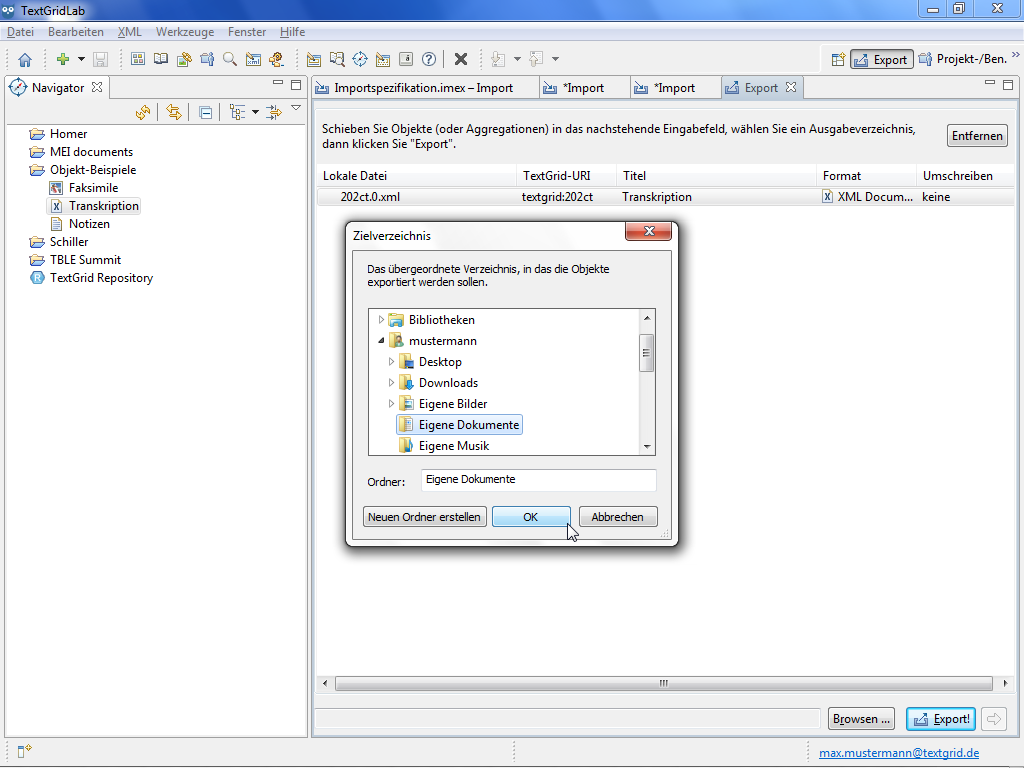Viewport: 1024px width, 768px height.
Task: Collapse all items in the Navigator
Action: click(205, 112)
